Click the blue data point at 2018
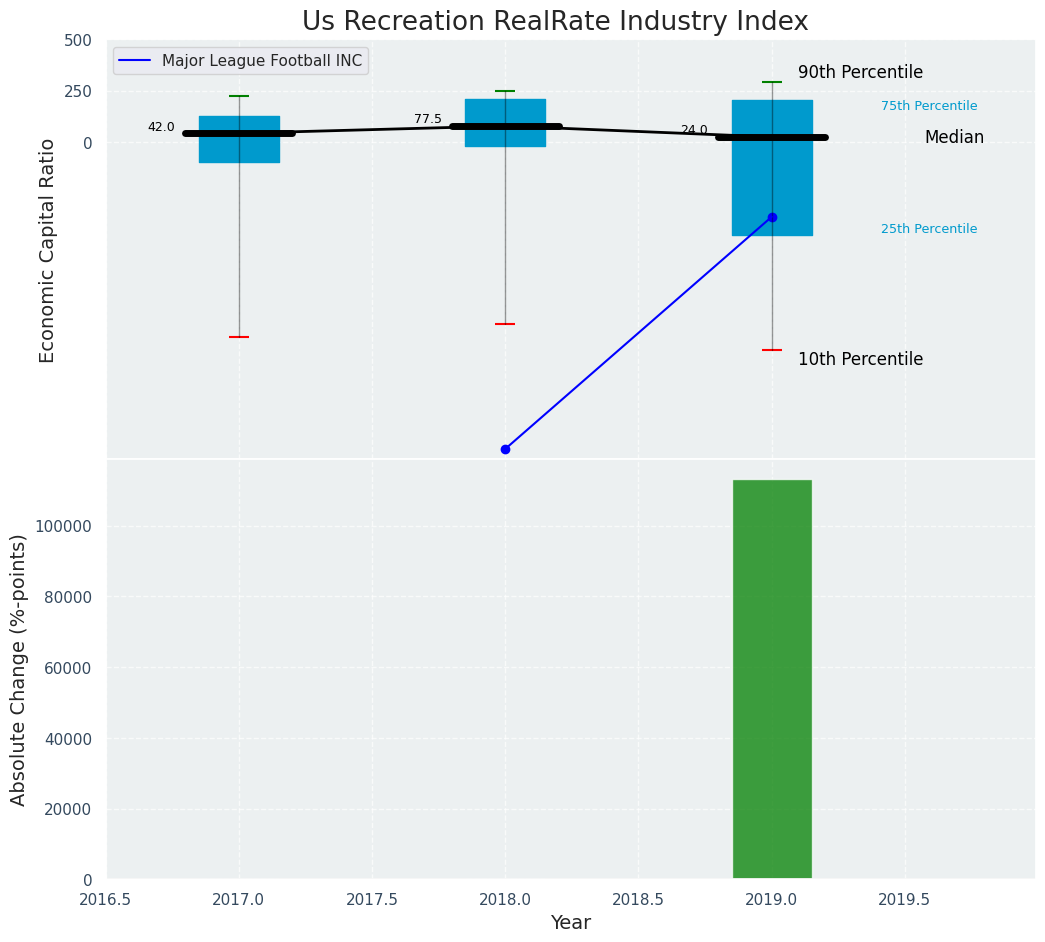The height and width of the screenshot is (942, 1045). click(x=505, y=449)
